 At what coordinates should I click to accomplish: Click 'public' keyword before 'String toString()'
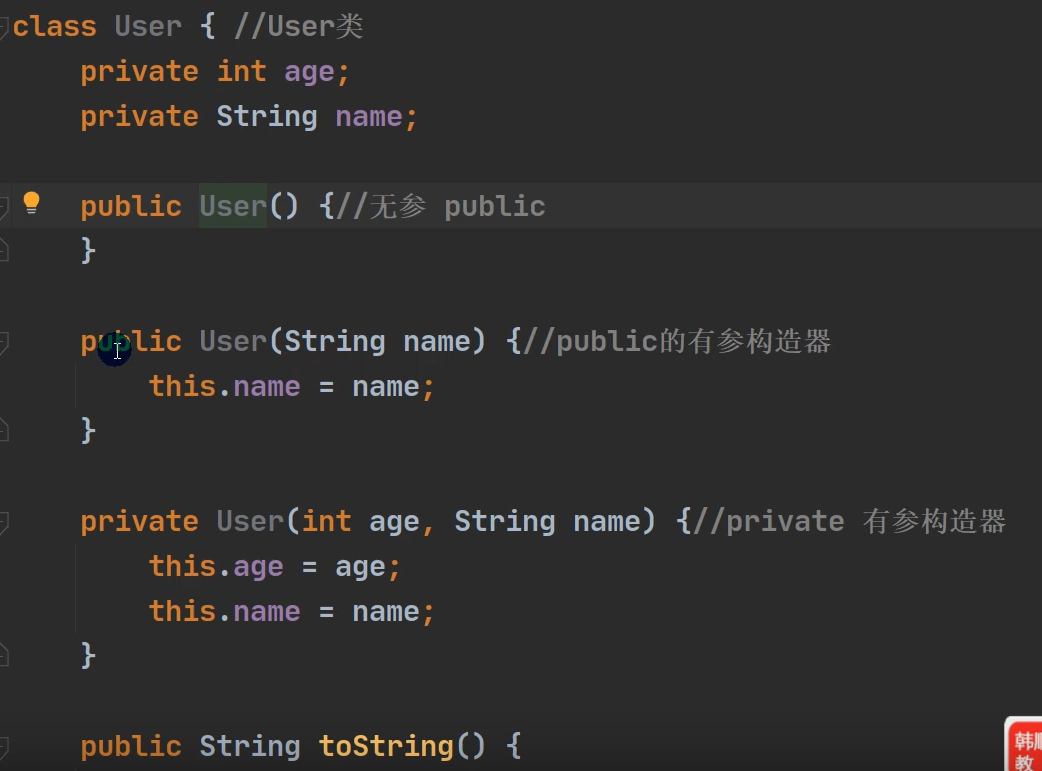click(x=131, y=746)
